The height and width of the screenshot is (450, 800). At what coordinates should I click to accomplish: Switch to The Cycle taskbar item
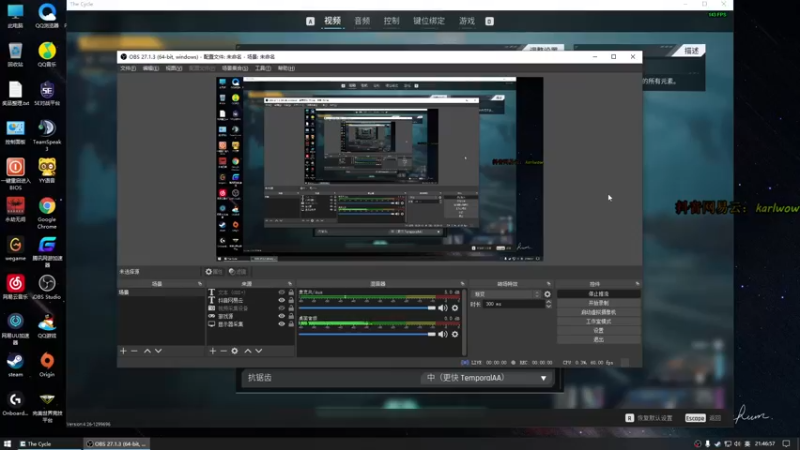pyautogui.click(x=48, y=444)
